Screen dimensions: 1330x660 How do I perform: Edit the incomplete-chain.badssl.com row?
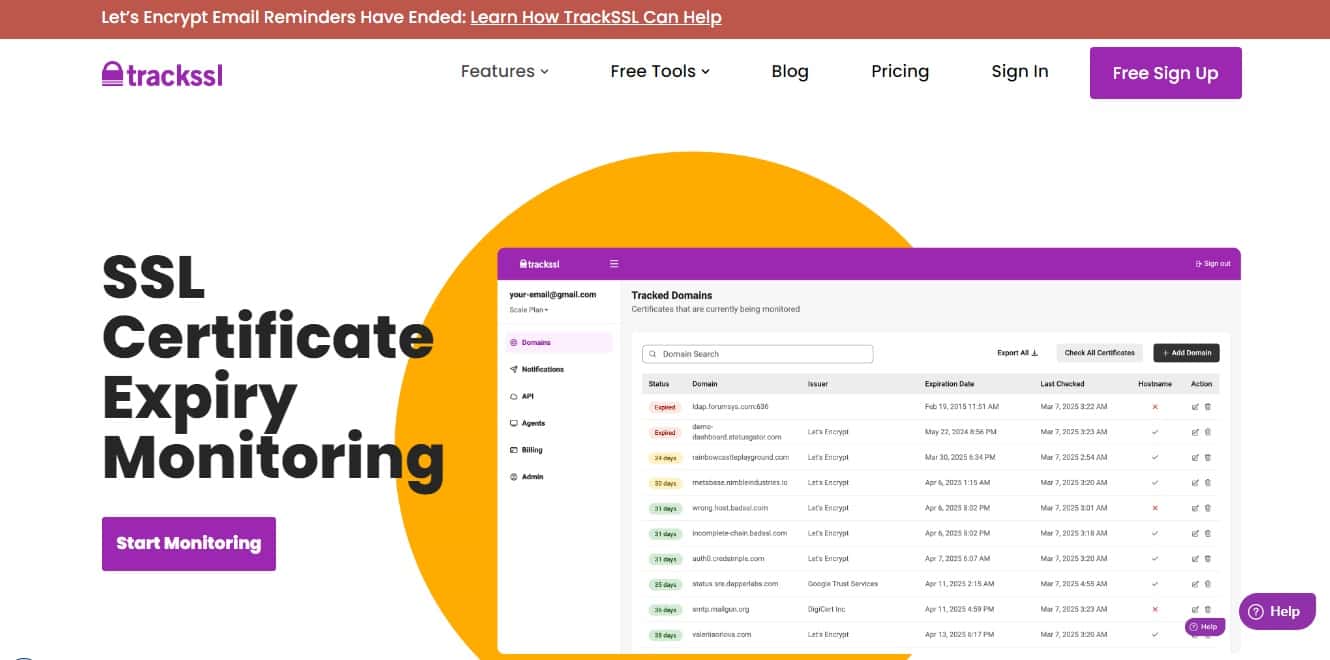point(1195,533)
